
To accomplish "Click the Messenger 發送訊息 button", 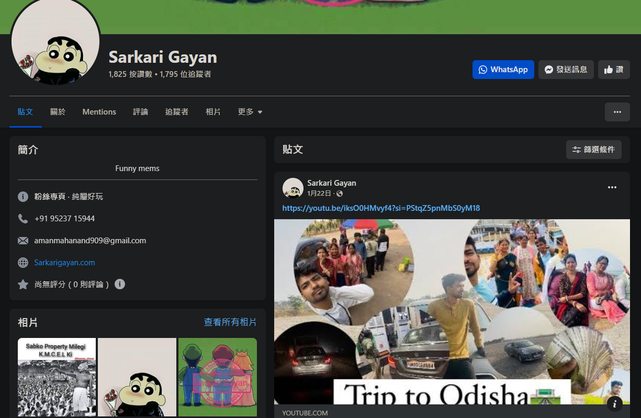I will click(566, 70).
